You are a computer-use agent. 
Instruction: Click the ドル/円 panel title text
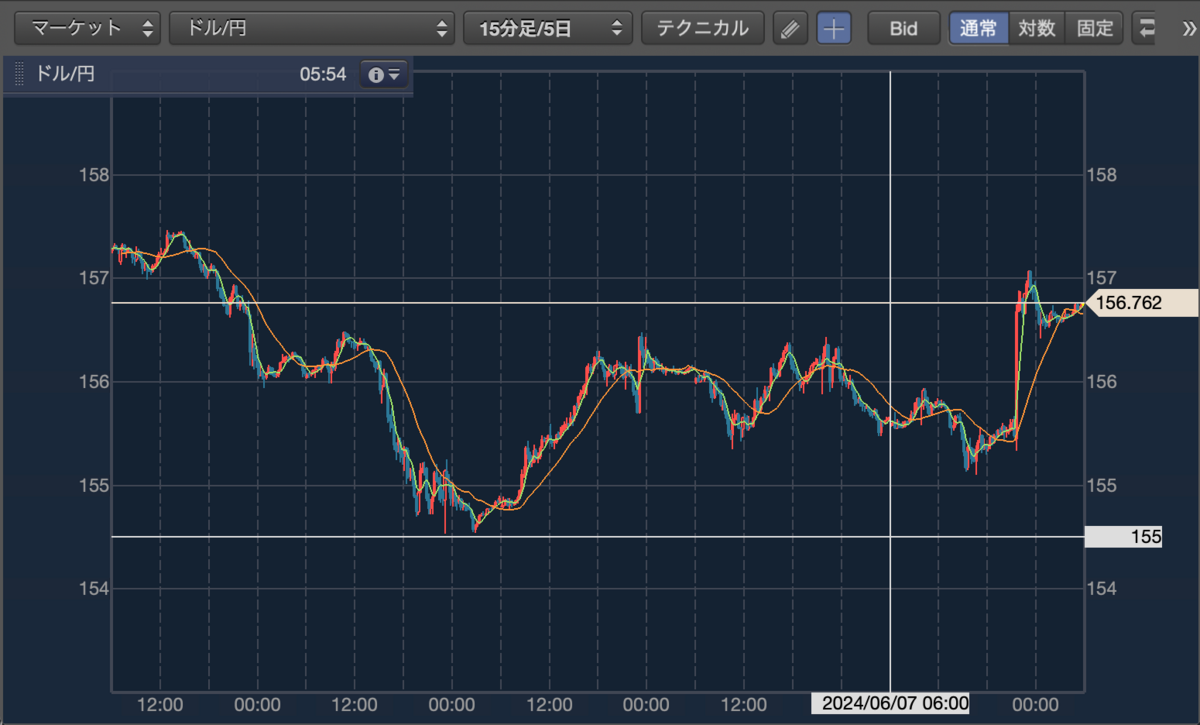(x=65, y=74)
